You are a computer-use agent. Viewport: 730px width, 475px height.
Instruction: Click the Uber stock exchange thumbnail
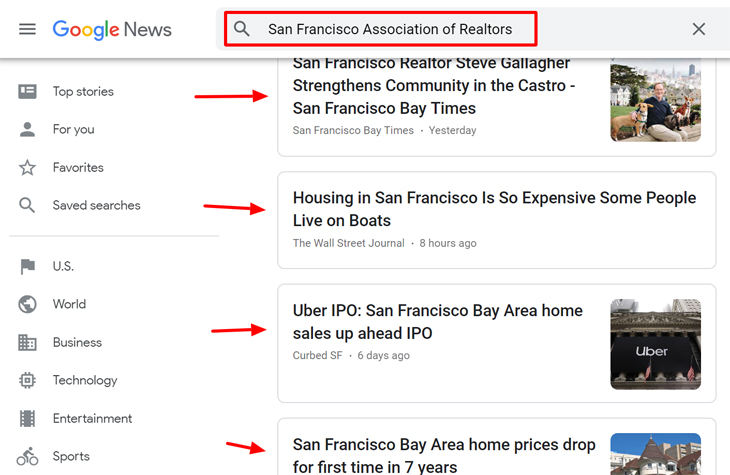pos(656,344)
